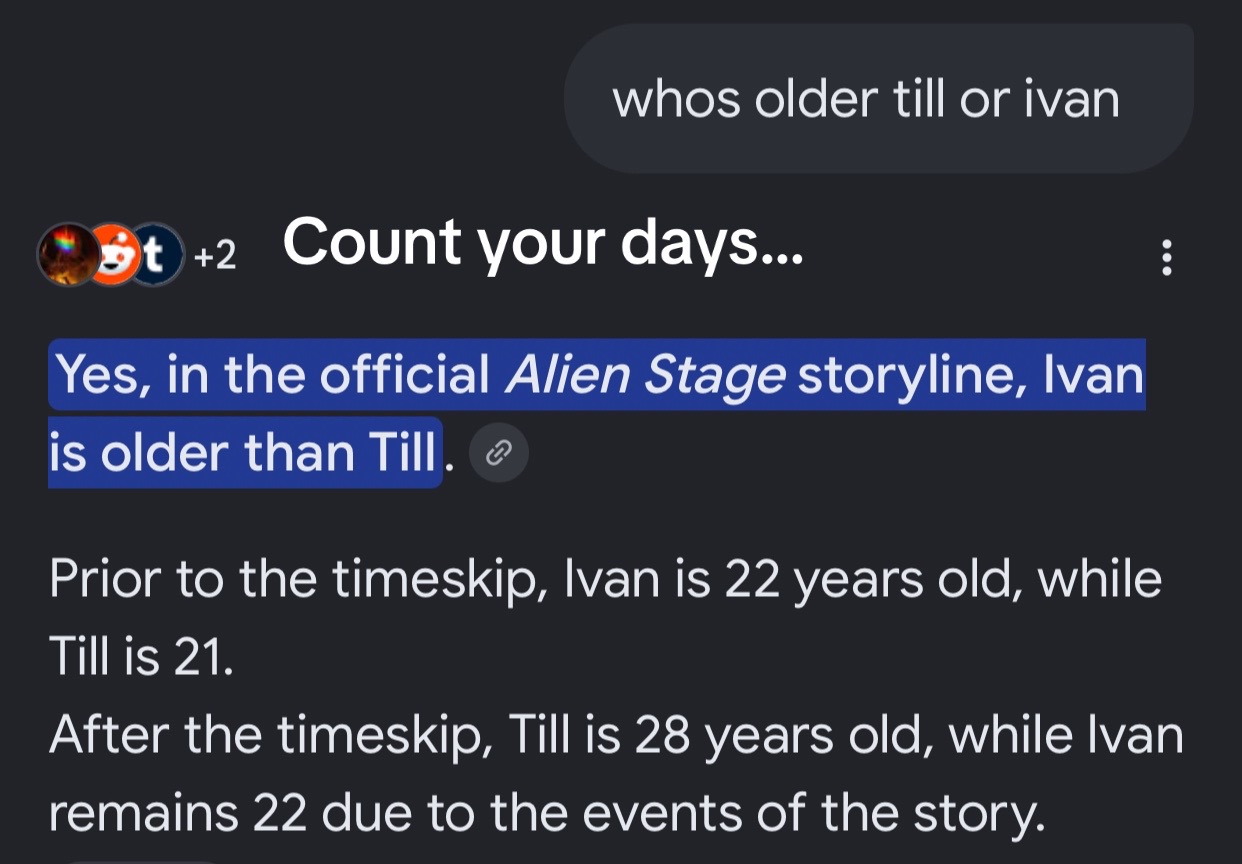Screen dimensions: 1242x864
Task: Click the italic "Alien Stage" text
Action: [x=646, y=375]
